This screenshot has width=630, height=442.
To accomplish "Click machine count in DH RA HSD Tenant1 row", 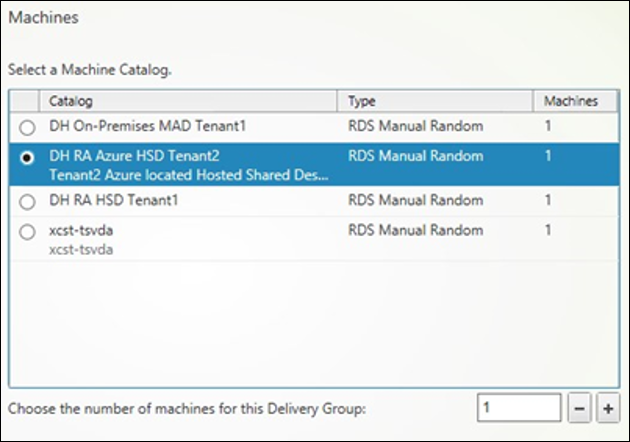I will coord(548,200).
